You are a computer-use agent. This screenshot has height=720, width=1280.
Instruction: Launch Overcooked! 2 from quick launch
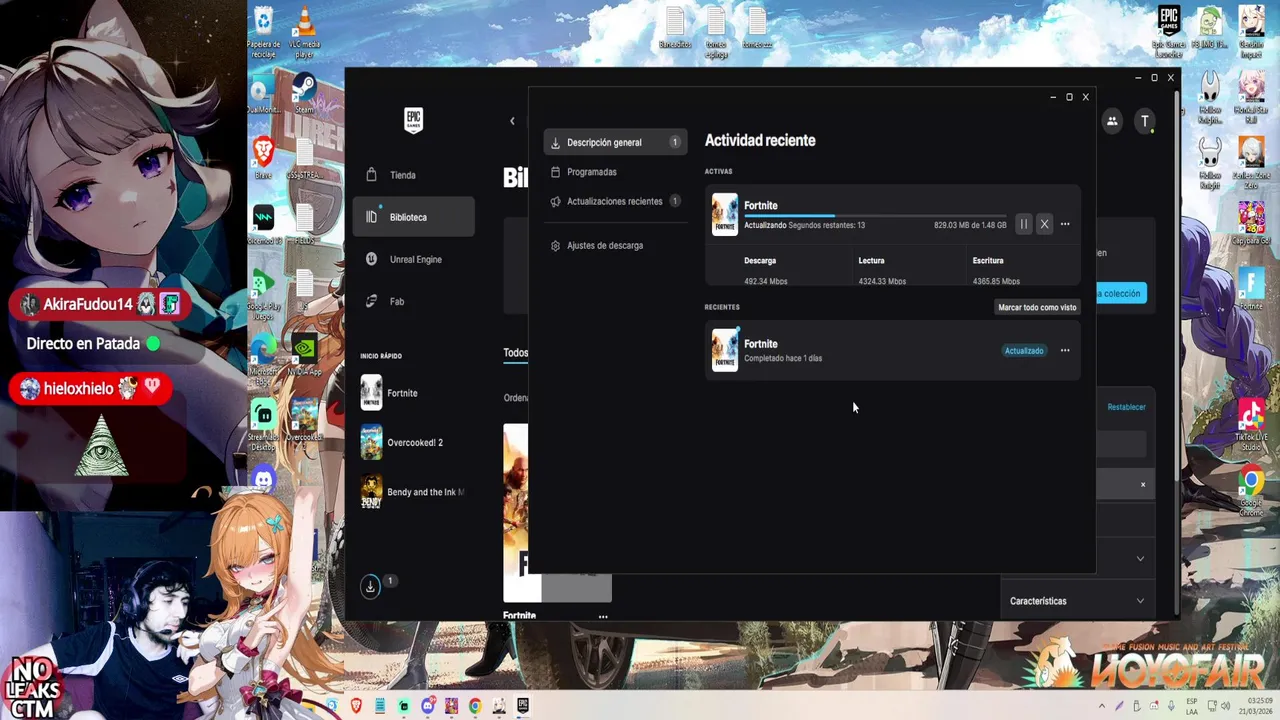[412, 442]
